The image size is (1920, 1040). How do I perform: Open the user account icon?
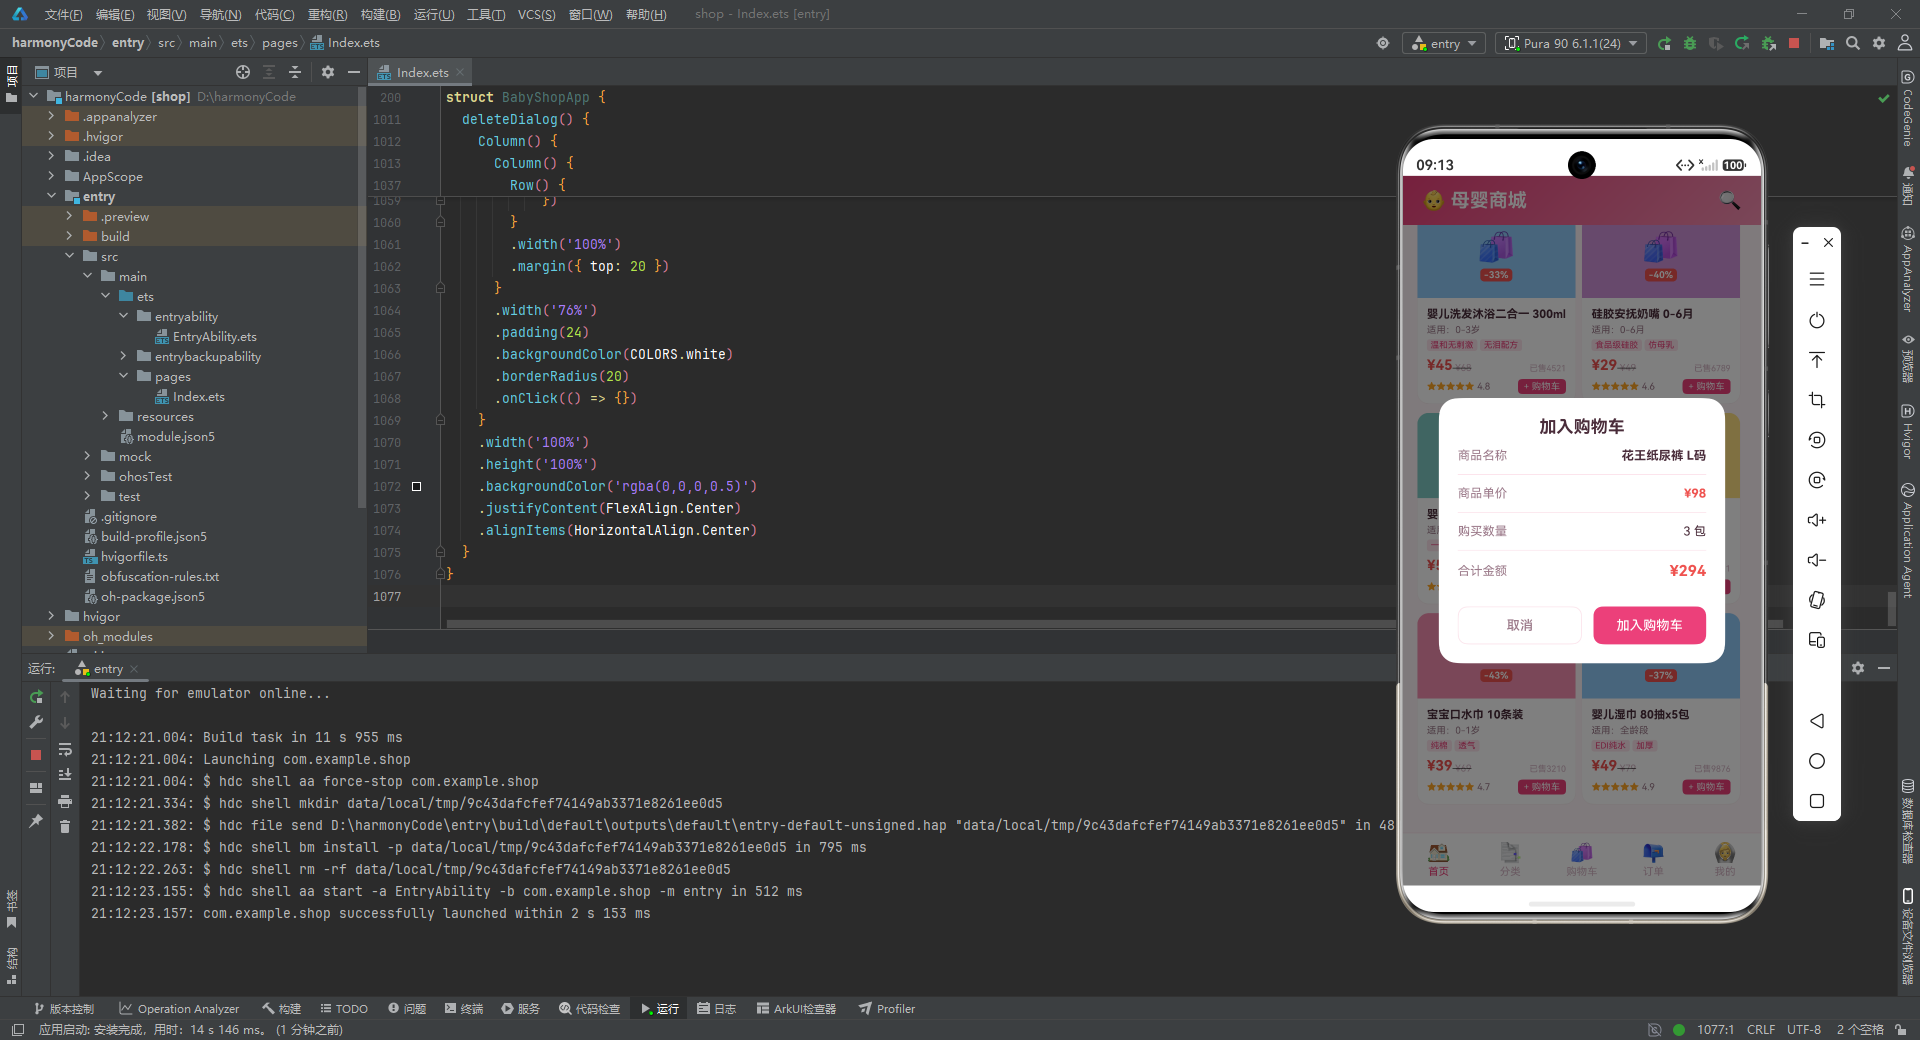[1905, 44]
